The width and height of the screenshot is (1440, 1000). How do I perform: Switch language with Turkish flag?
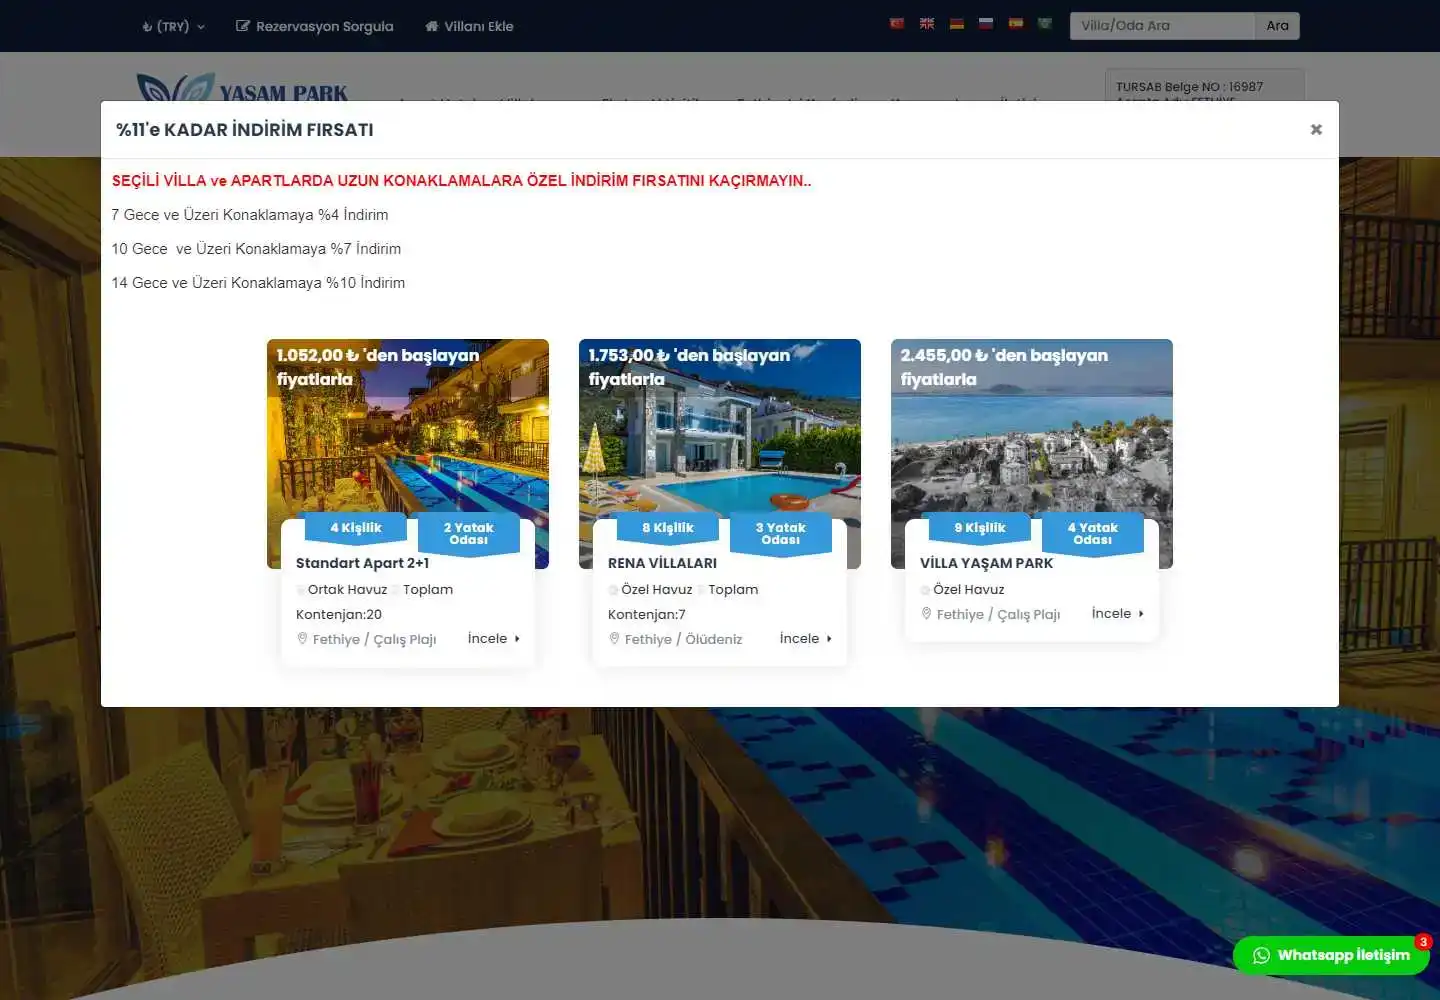coord(897,23)
